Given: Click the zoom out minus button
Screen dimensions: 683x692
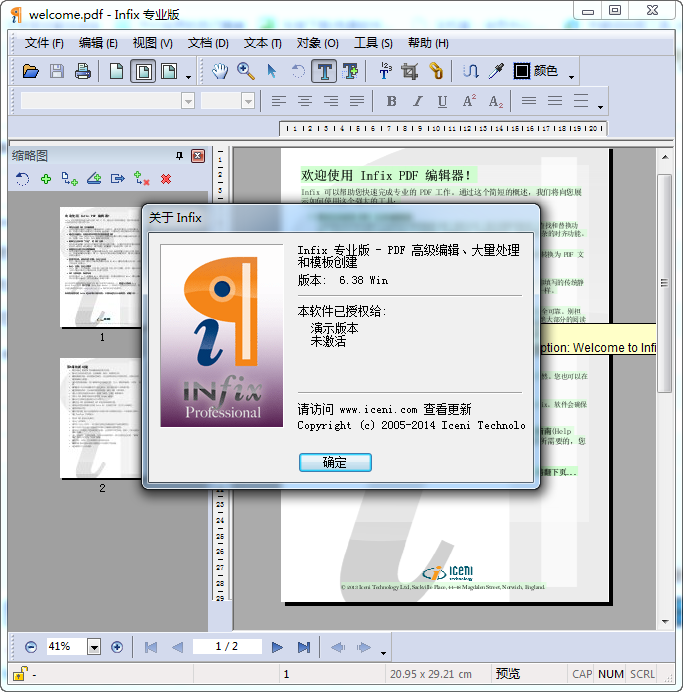Looking at the screenshot, I should [31, 647].
